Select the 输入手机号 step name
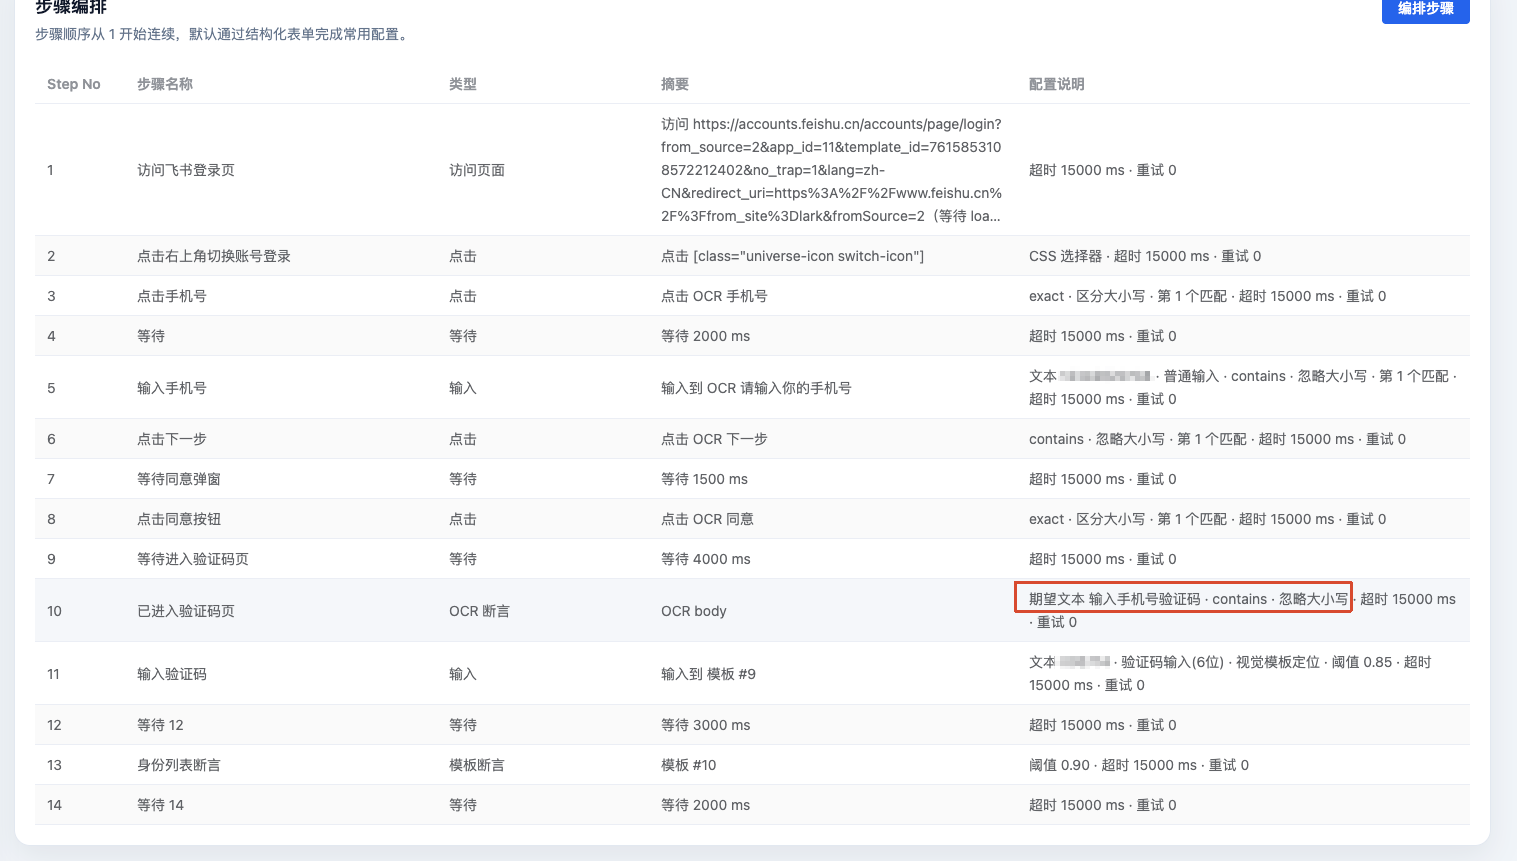The image size is (1517, 861). pyautogui.click(x=172, y=388)
